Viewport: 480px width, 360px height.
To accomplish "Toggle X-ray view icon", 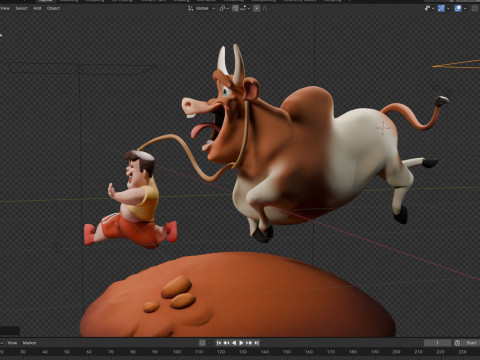I will click(x=475, y=8).
